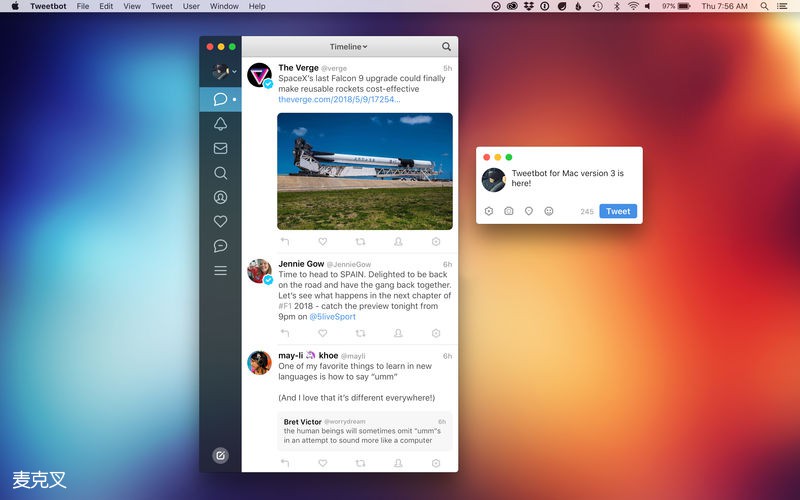Open Wi-Fi status in menu bar
800x500 pixels.
(x=633, y=6)
